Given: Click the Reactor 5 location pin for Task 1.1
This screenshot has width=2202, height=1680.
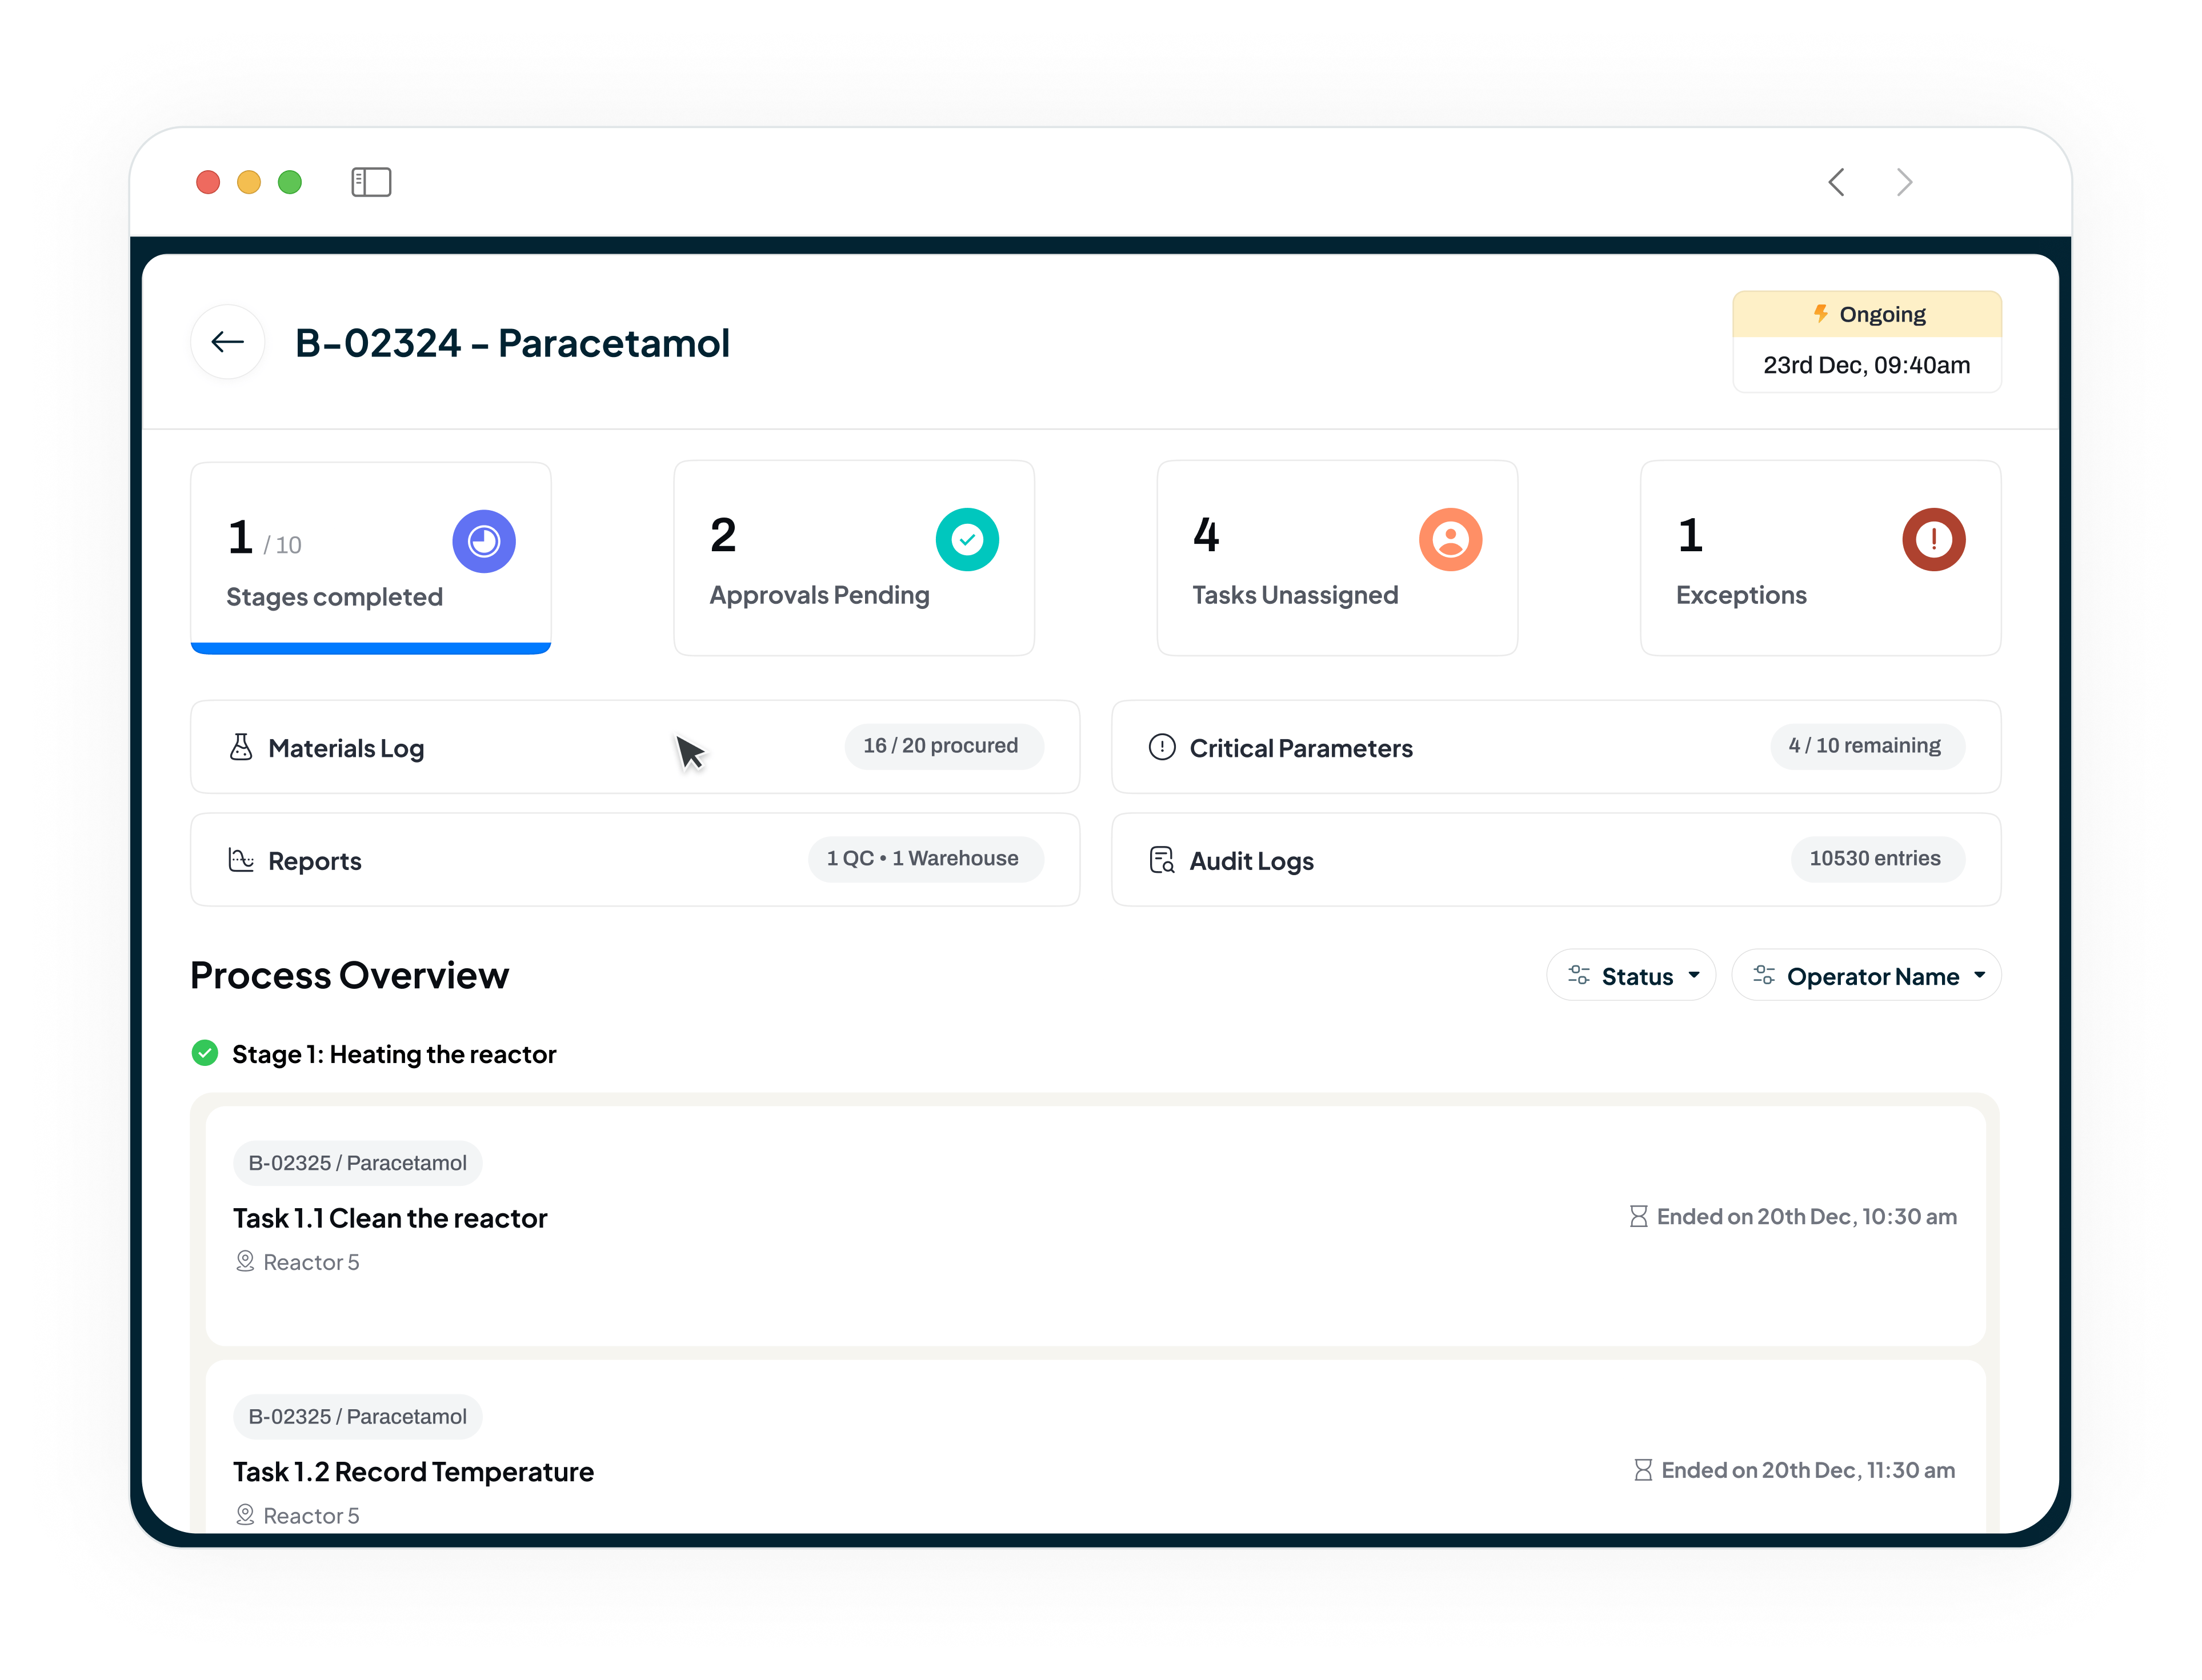Looking at the screenshot, I should [x=245, y=1261].
